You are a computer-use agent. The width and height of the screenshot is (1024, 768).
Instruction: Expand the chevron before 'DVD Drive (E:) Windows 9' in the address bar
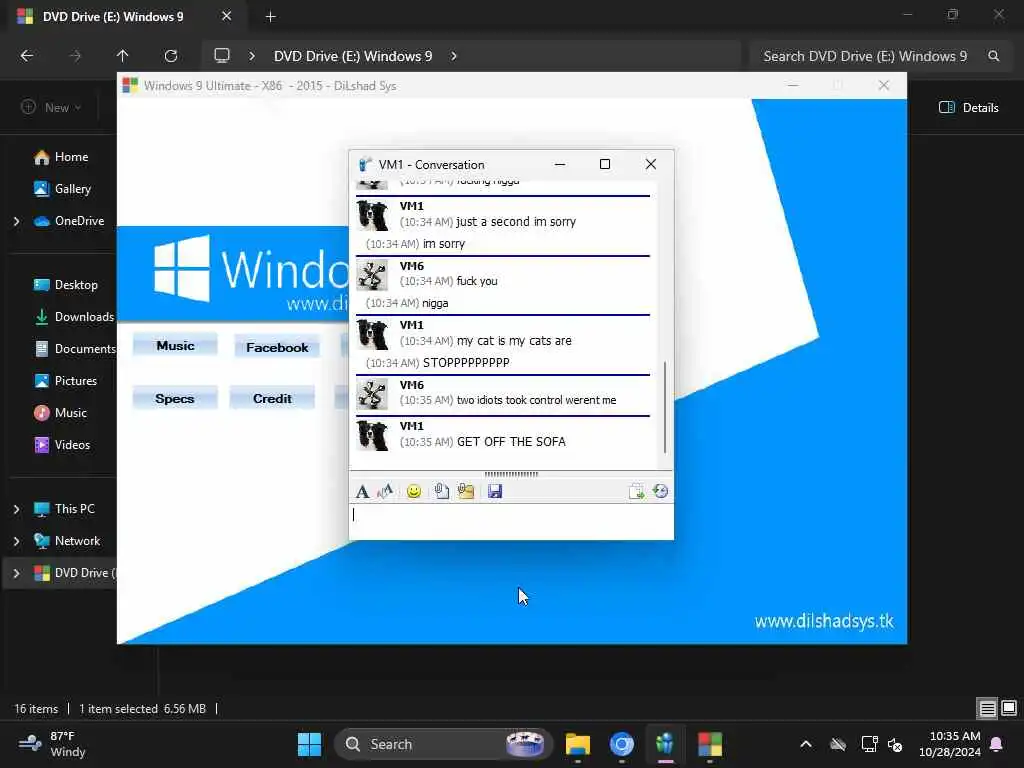(x=252, y=56)
